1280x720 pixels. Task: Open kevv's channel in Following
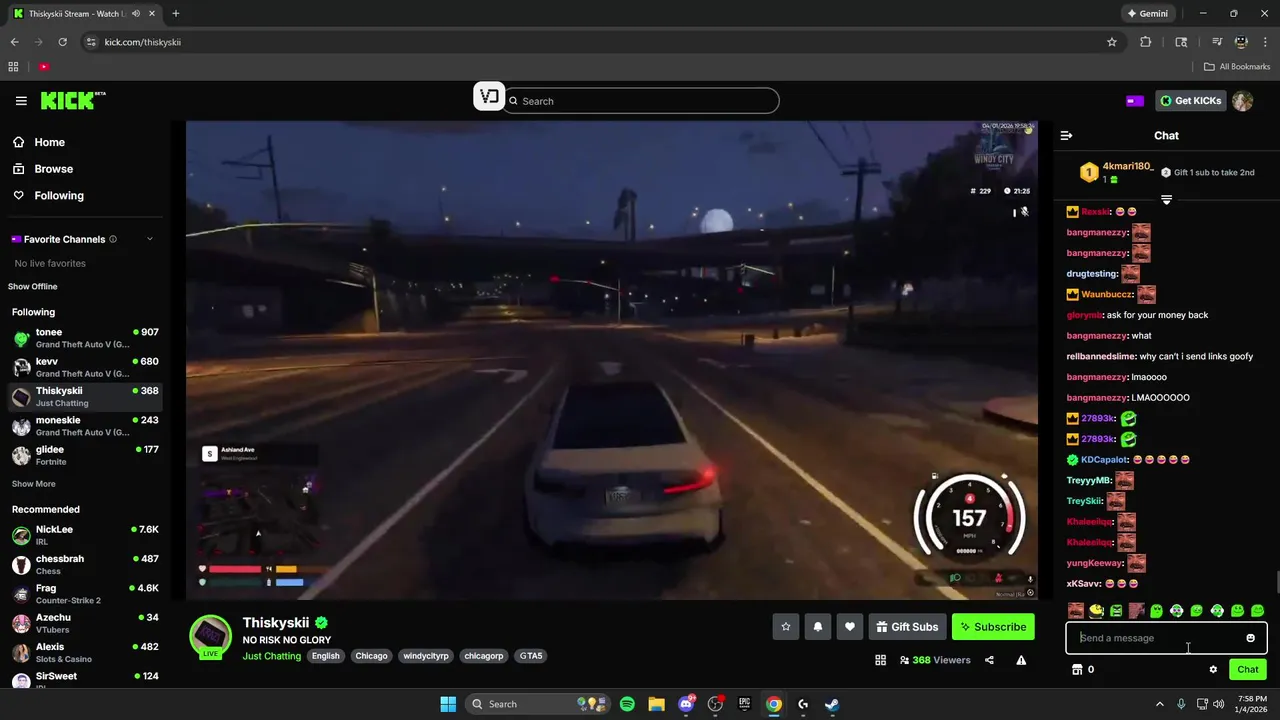pyautogui.click(x=84, y=367)
